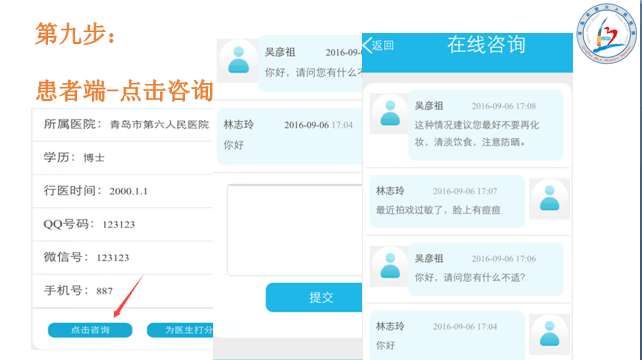642x360 pixels.
Task: Select message 这种情况建议您最好不要再化妆
Action: coord(486,125)
